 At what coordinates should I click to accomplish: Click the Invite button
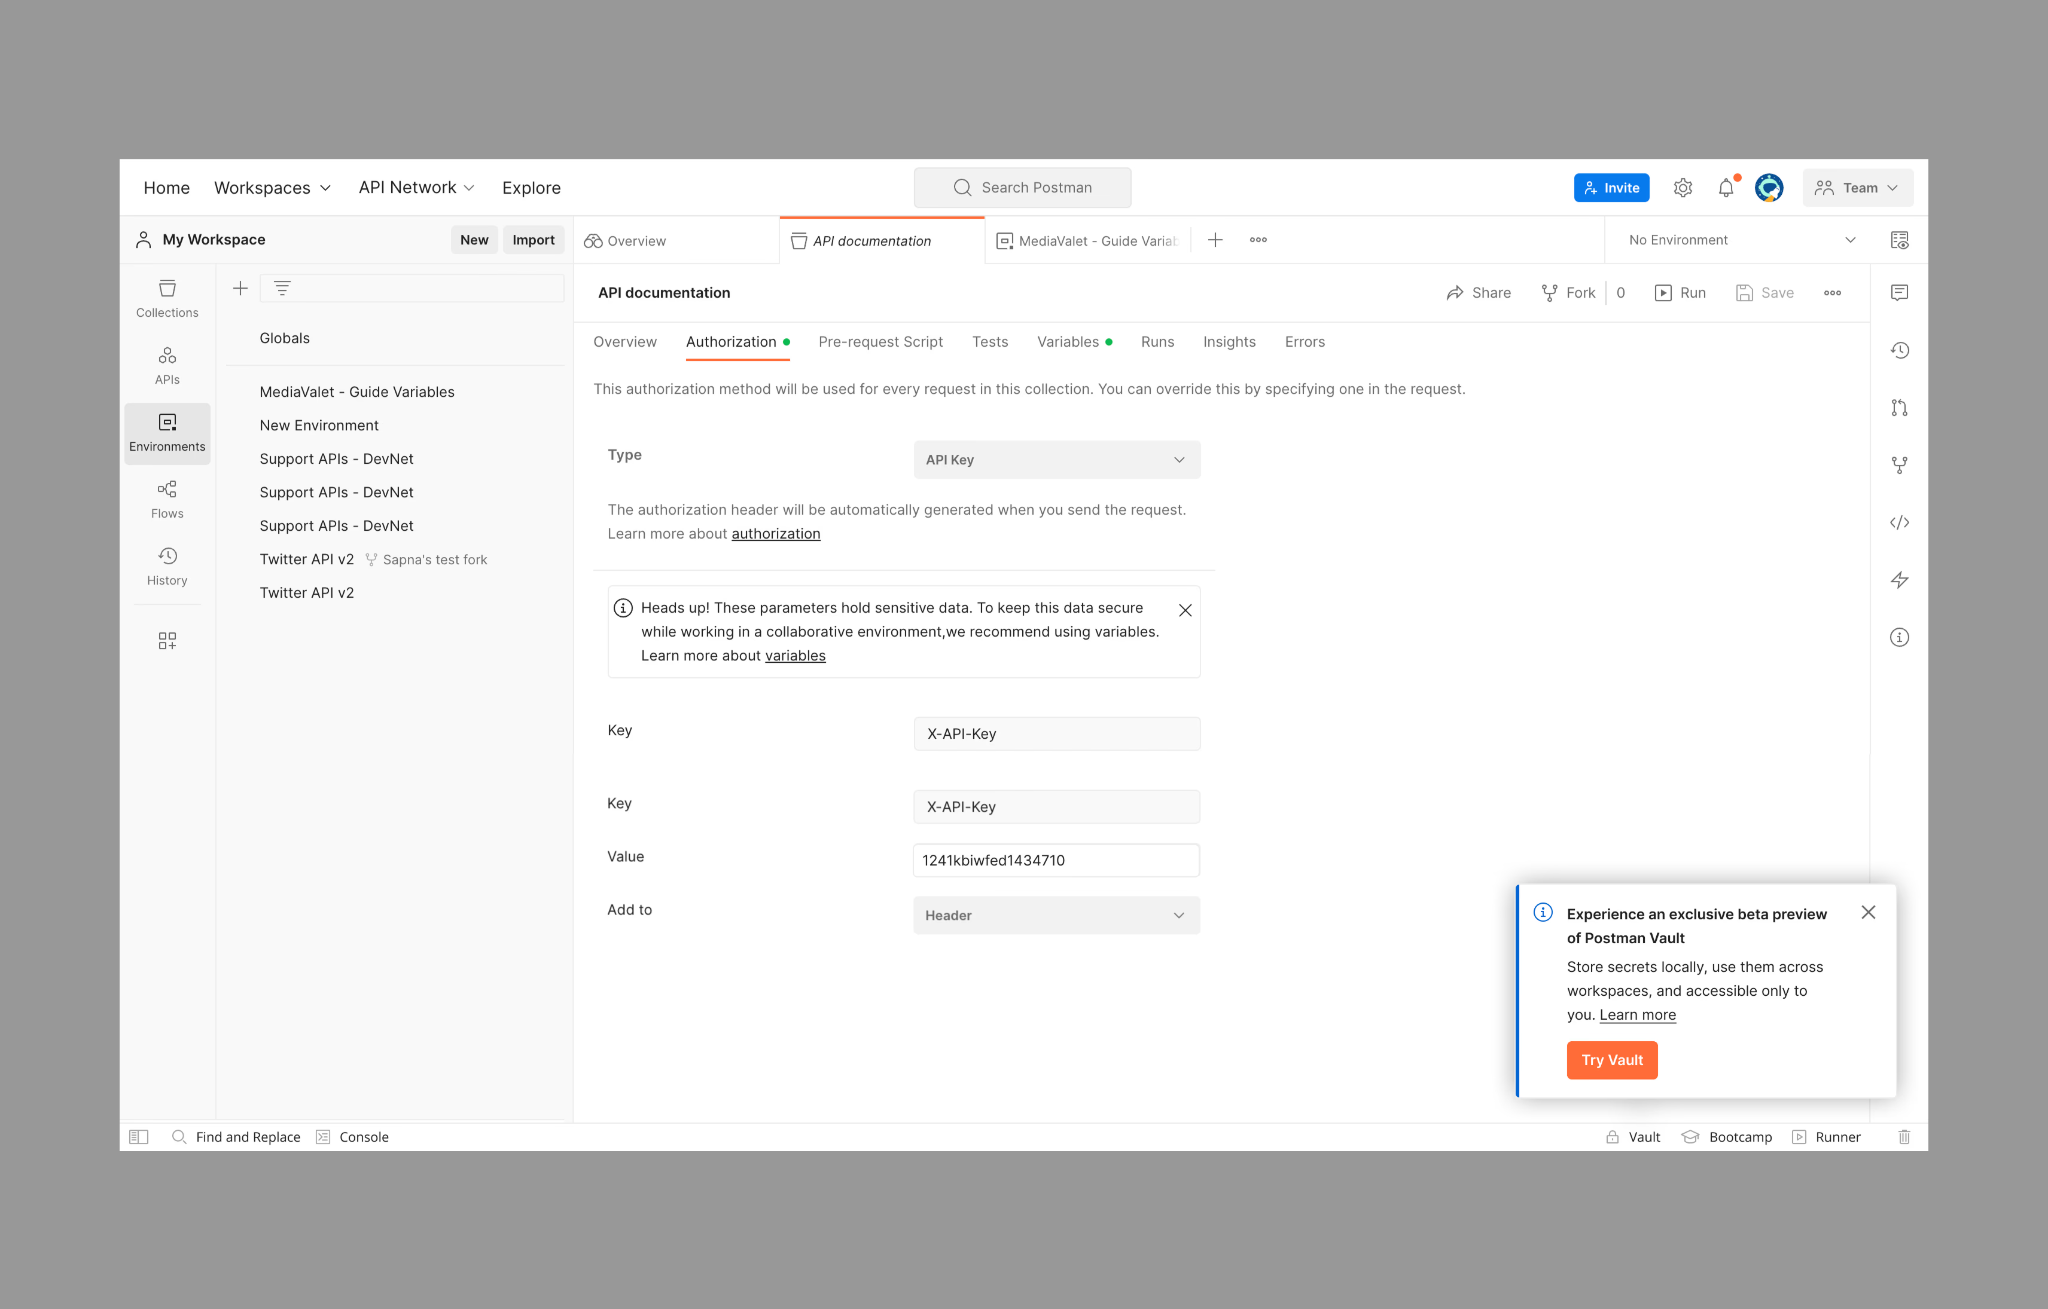pos(1611,188)
